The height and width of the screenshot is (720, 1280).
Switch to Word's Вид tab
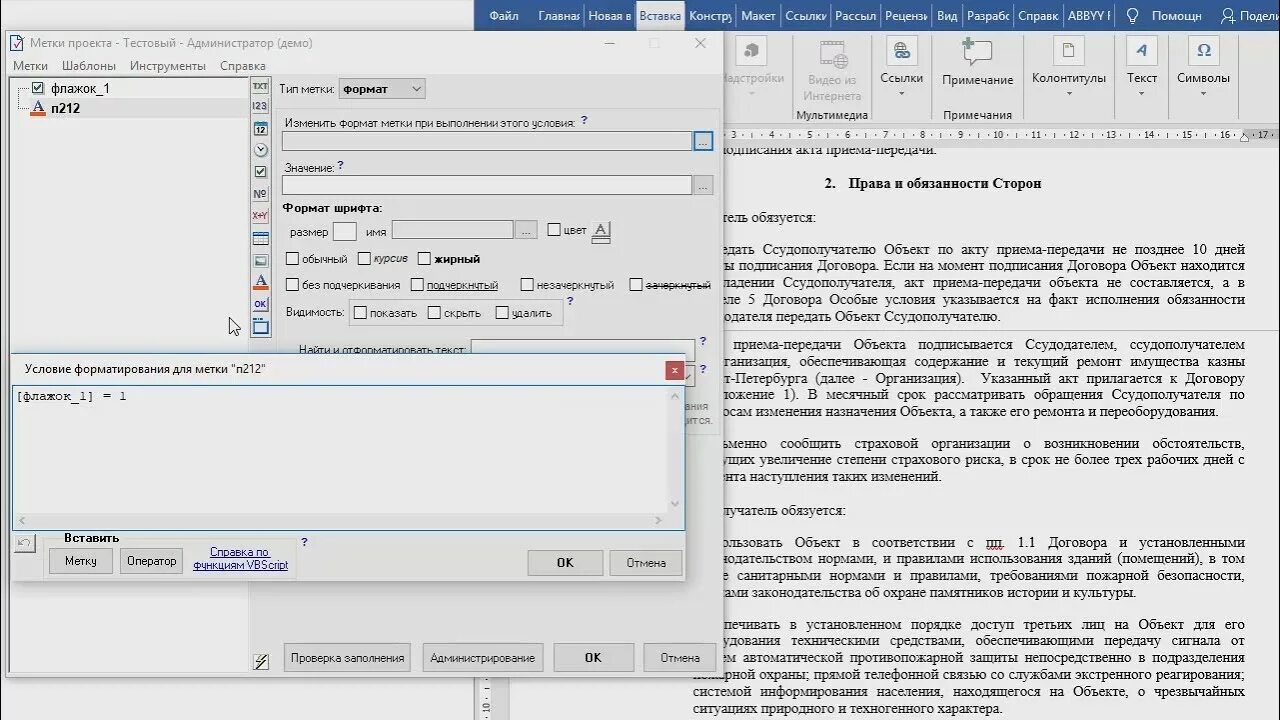coord(947,16)
